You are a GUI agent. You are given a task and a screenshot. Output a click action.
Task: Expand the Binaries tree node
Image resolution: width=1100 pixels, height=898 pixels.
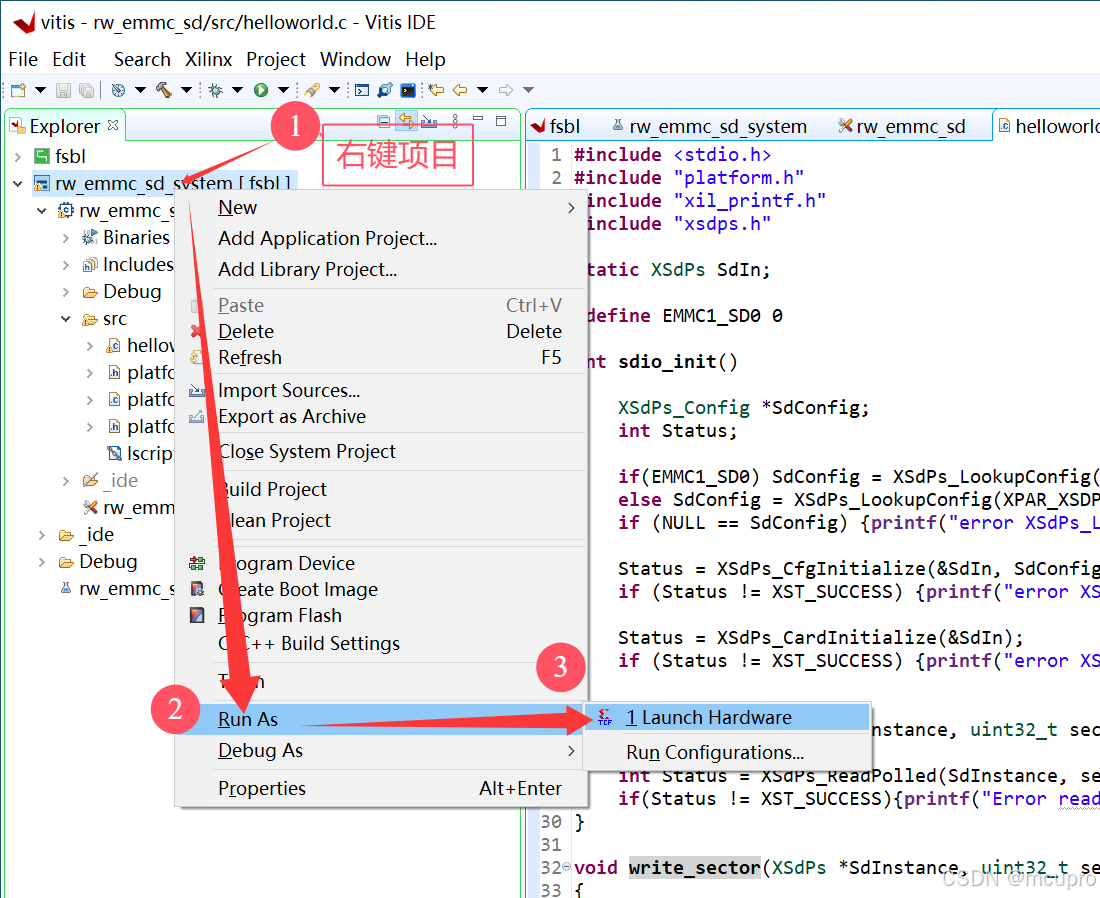66,238
